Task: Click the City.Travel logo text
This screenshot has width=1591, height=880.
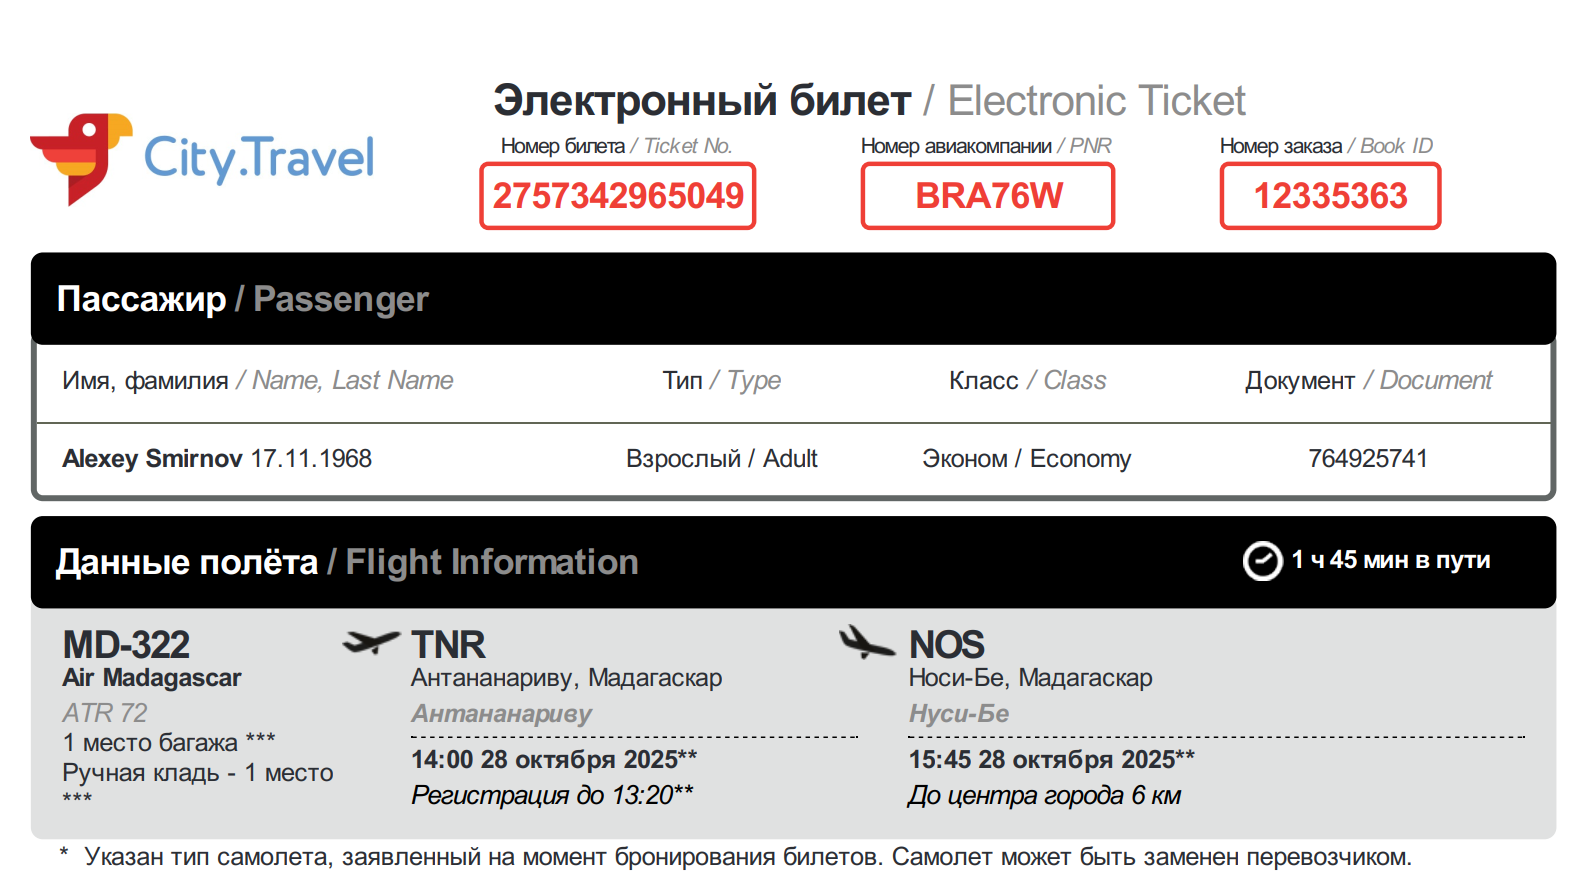Action: click(259, 158)
